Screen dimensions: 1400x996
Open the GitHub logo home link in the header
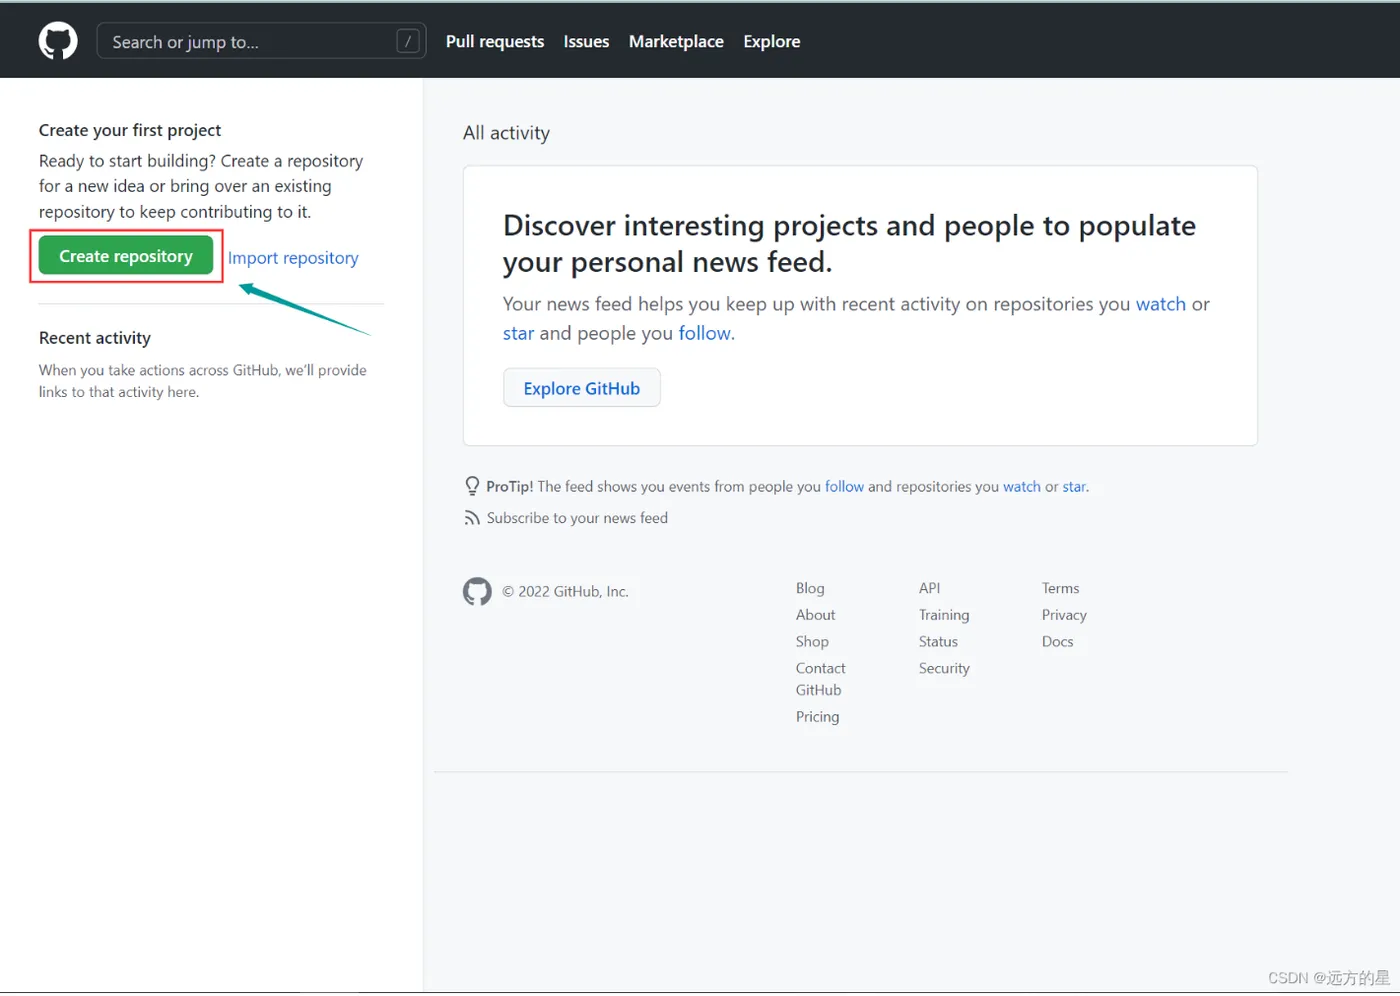coord(58,41)
